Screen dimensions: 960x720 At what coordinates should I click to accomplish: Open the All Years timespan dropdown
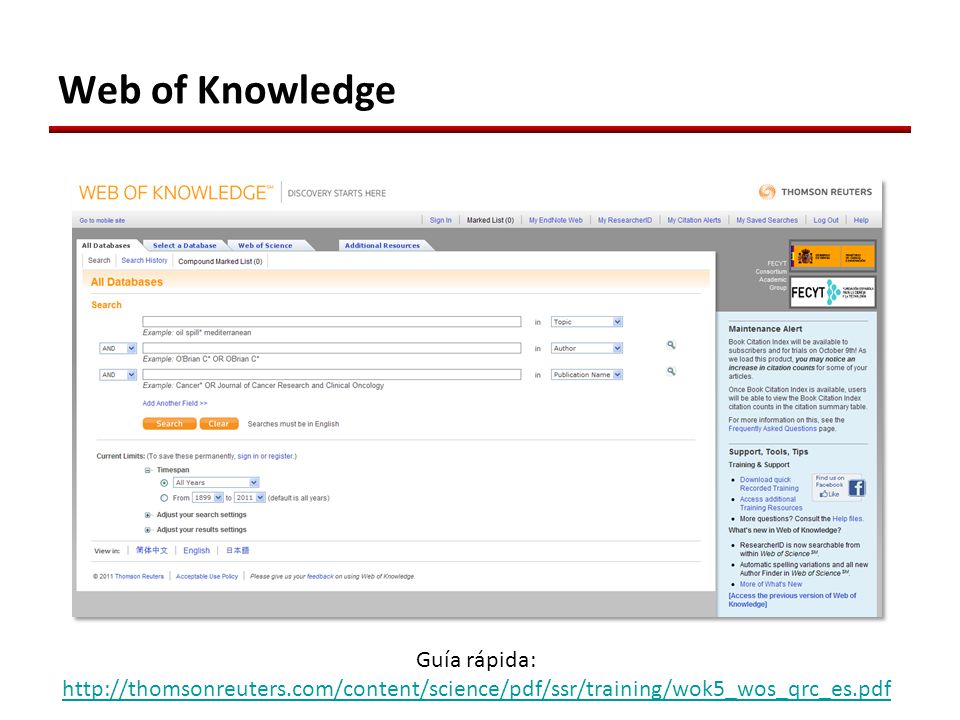[216, 483]
